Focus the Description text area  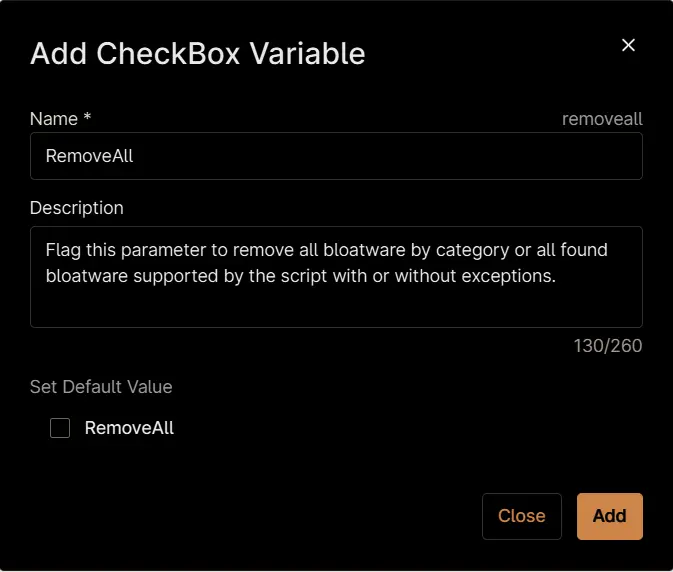coord(336,277)
